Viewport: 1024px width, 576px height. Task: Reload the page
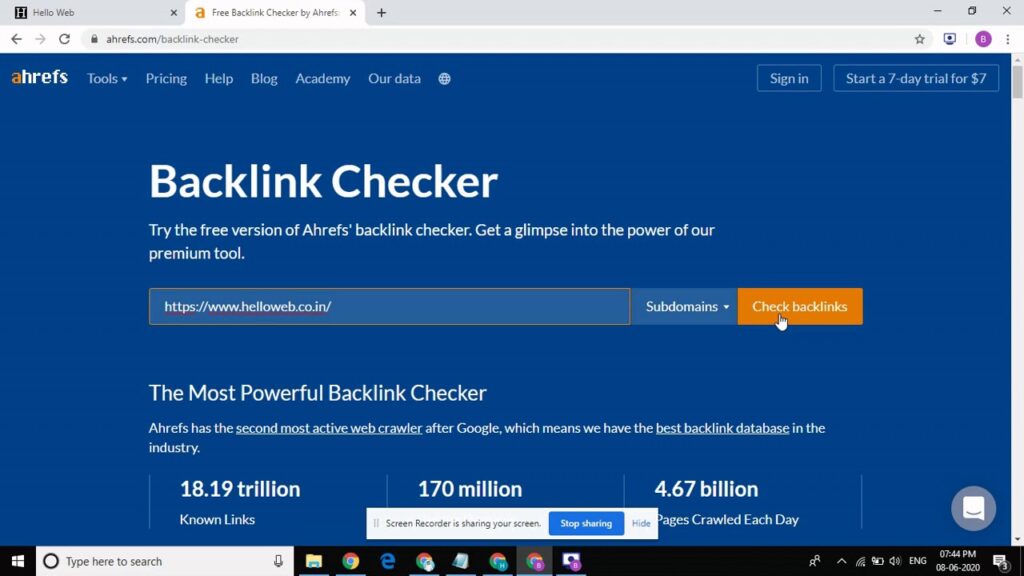64,39
